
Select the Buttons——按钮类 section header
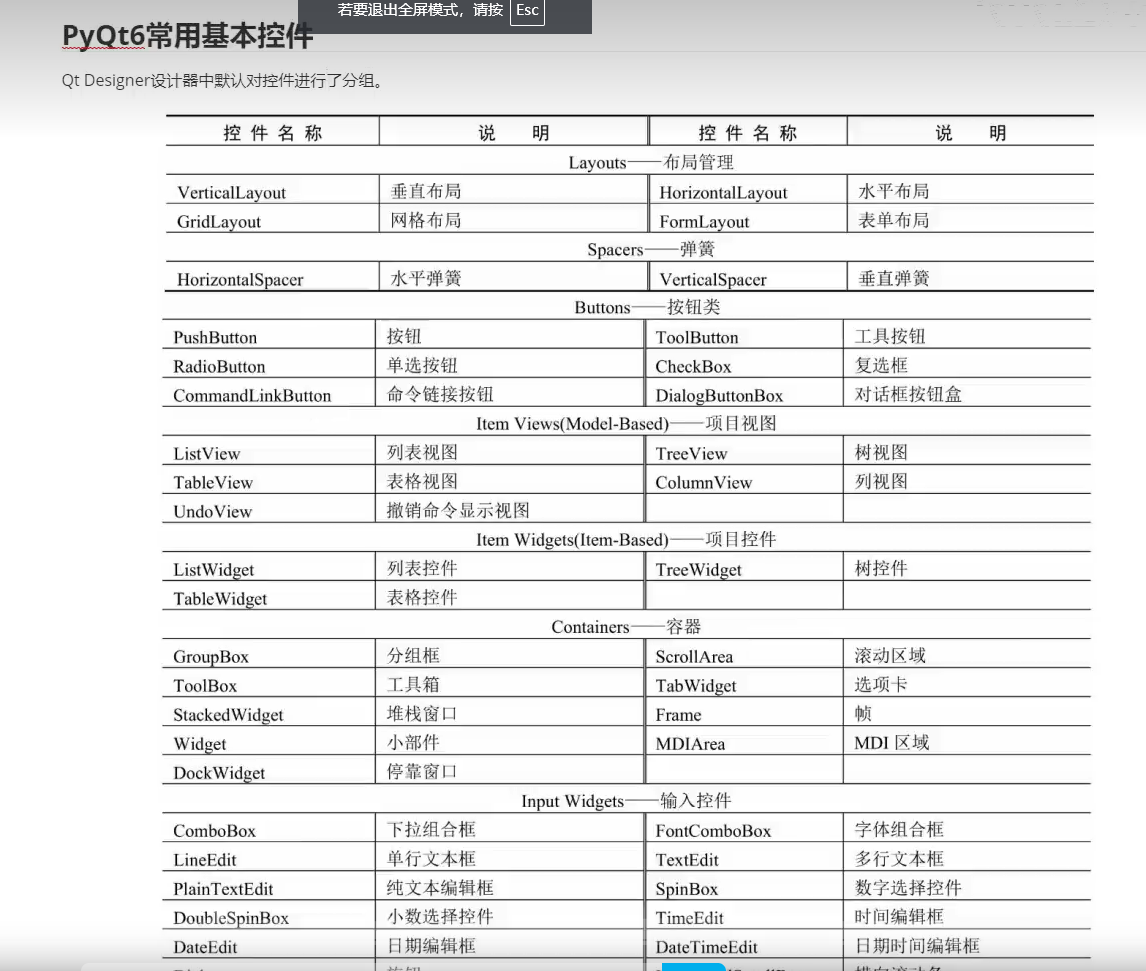point(647,308)
